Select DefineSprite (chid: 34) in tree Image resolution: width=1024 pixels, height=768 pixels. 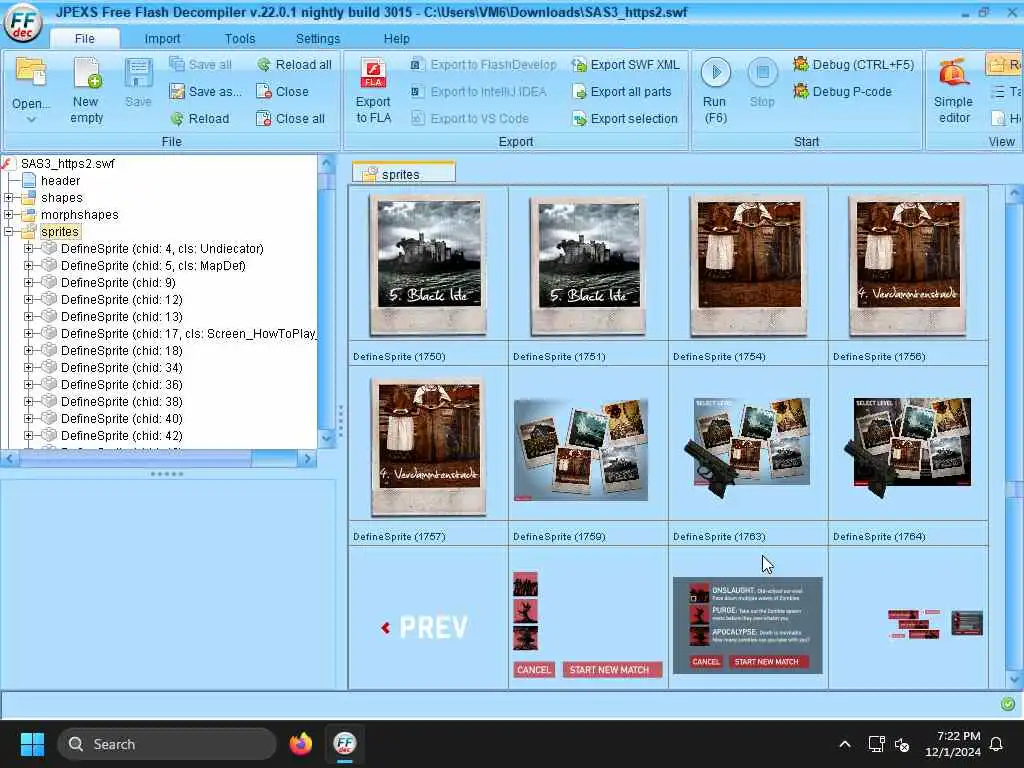coord(121,367)
